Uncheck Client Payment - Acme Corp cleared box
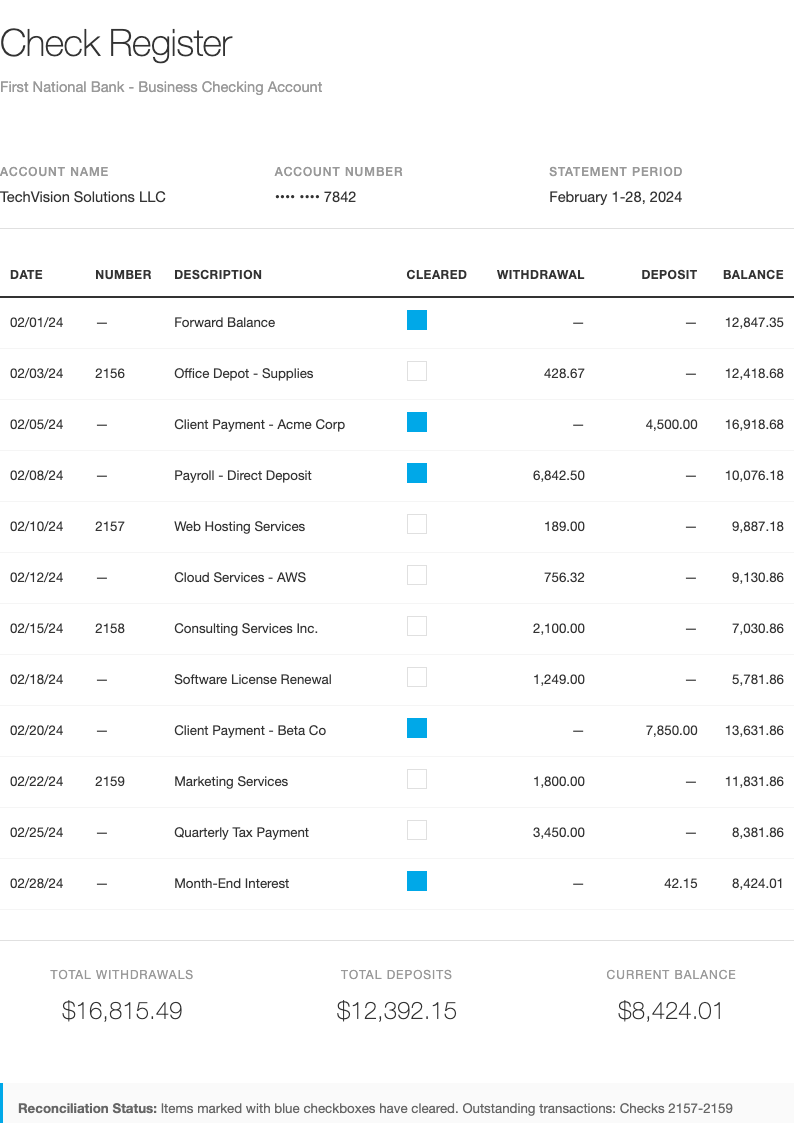The width and height of the screenshot is (794, 1123). 417,421
